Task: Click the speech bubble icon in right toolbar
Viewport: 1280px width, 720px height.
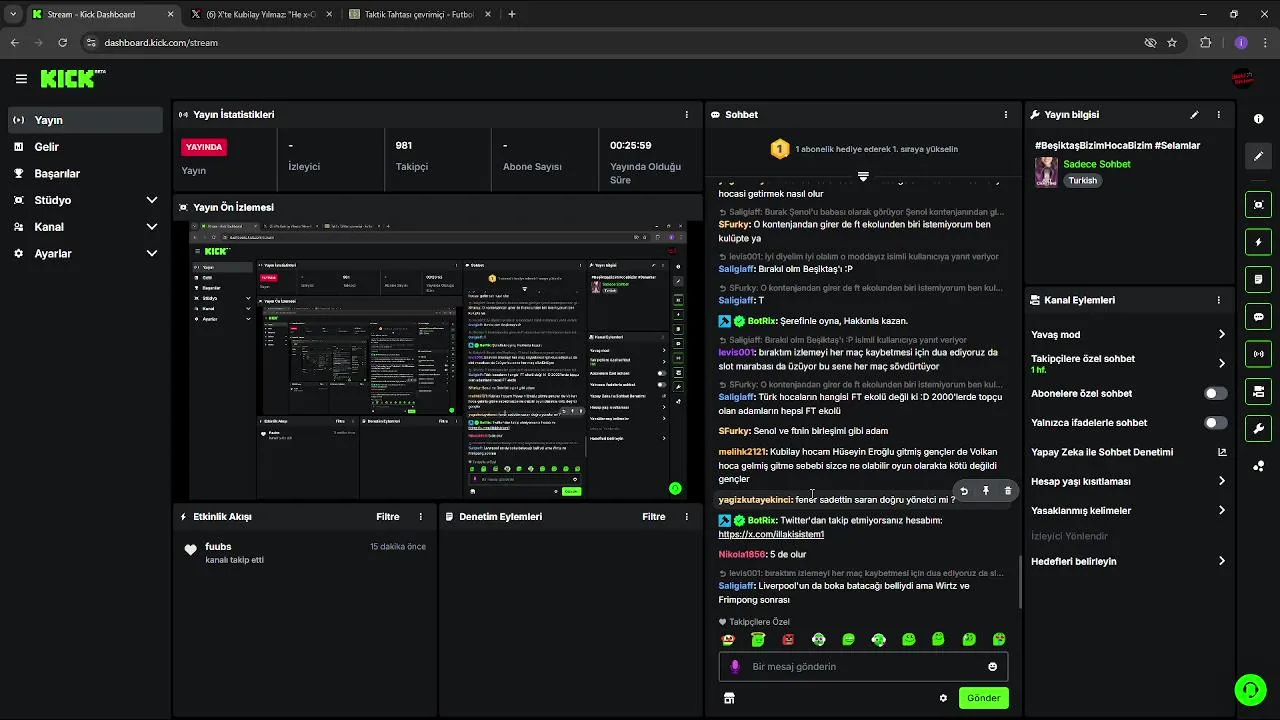Action: (x=1258, y=316)
